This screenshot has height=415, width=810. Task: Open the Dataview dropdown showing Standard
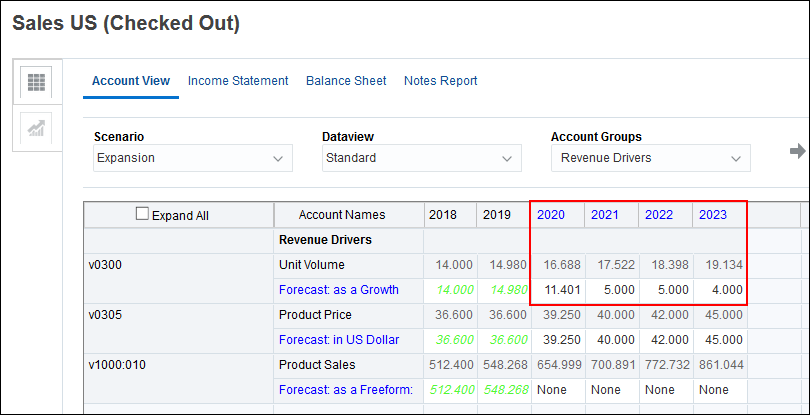422,158
